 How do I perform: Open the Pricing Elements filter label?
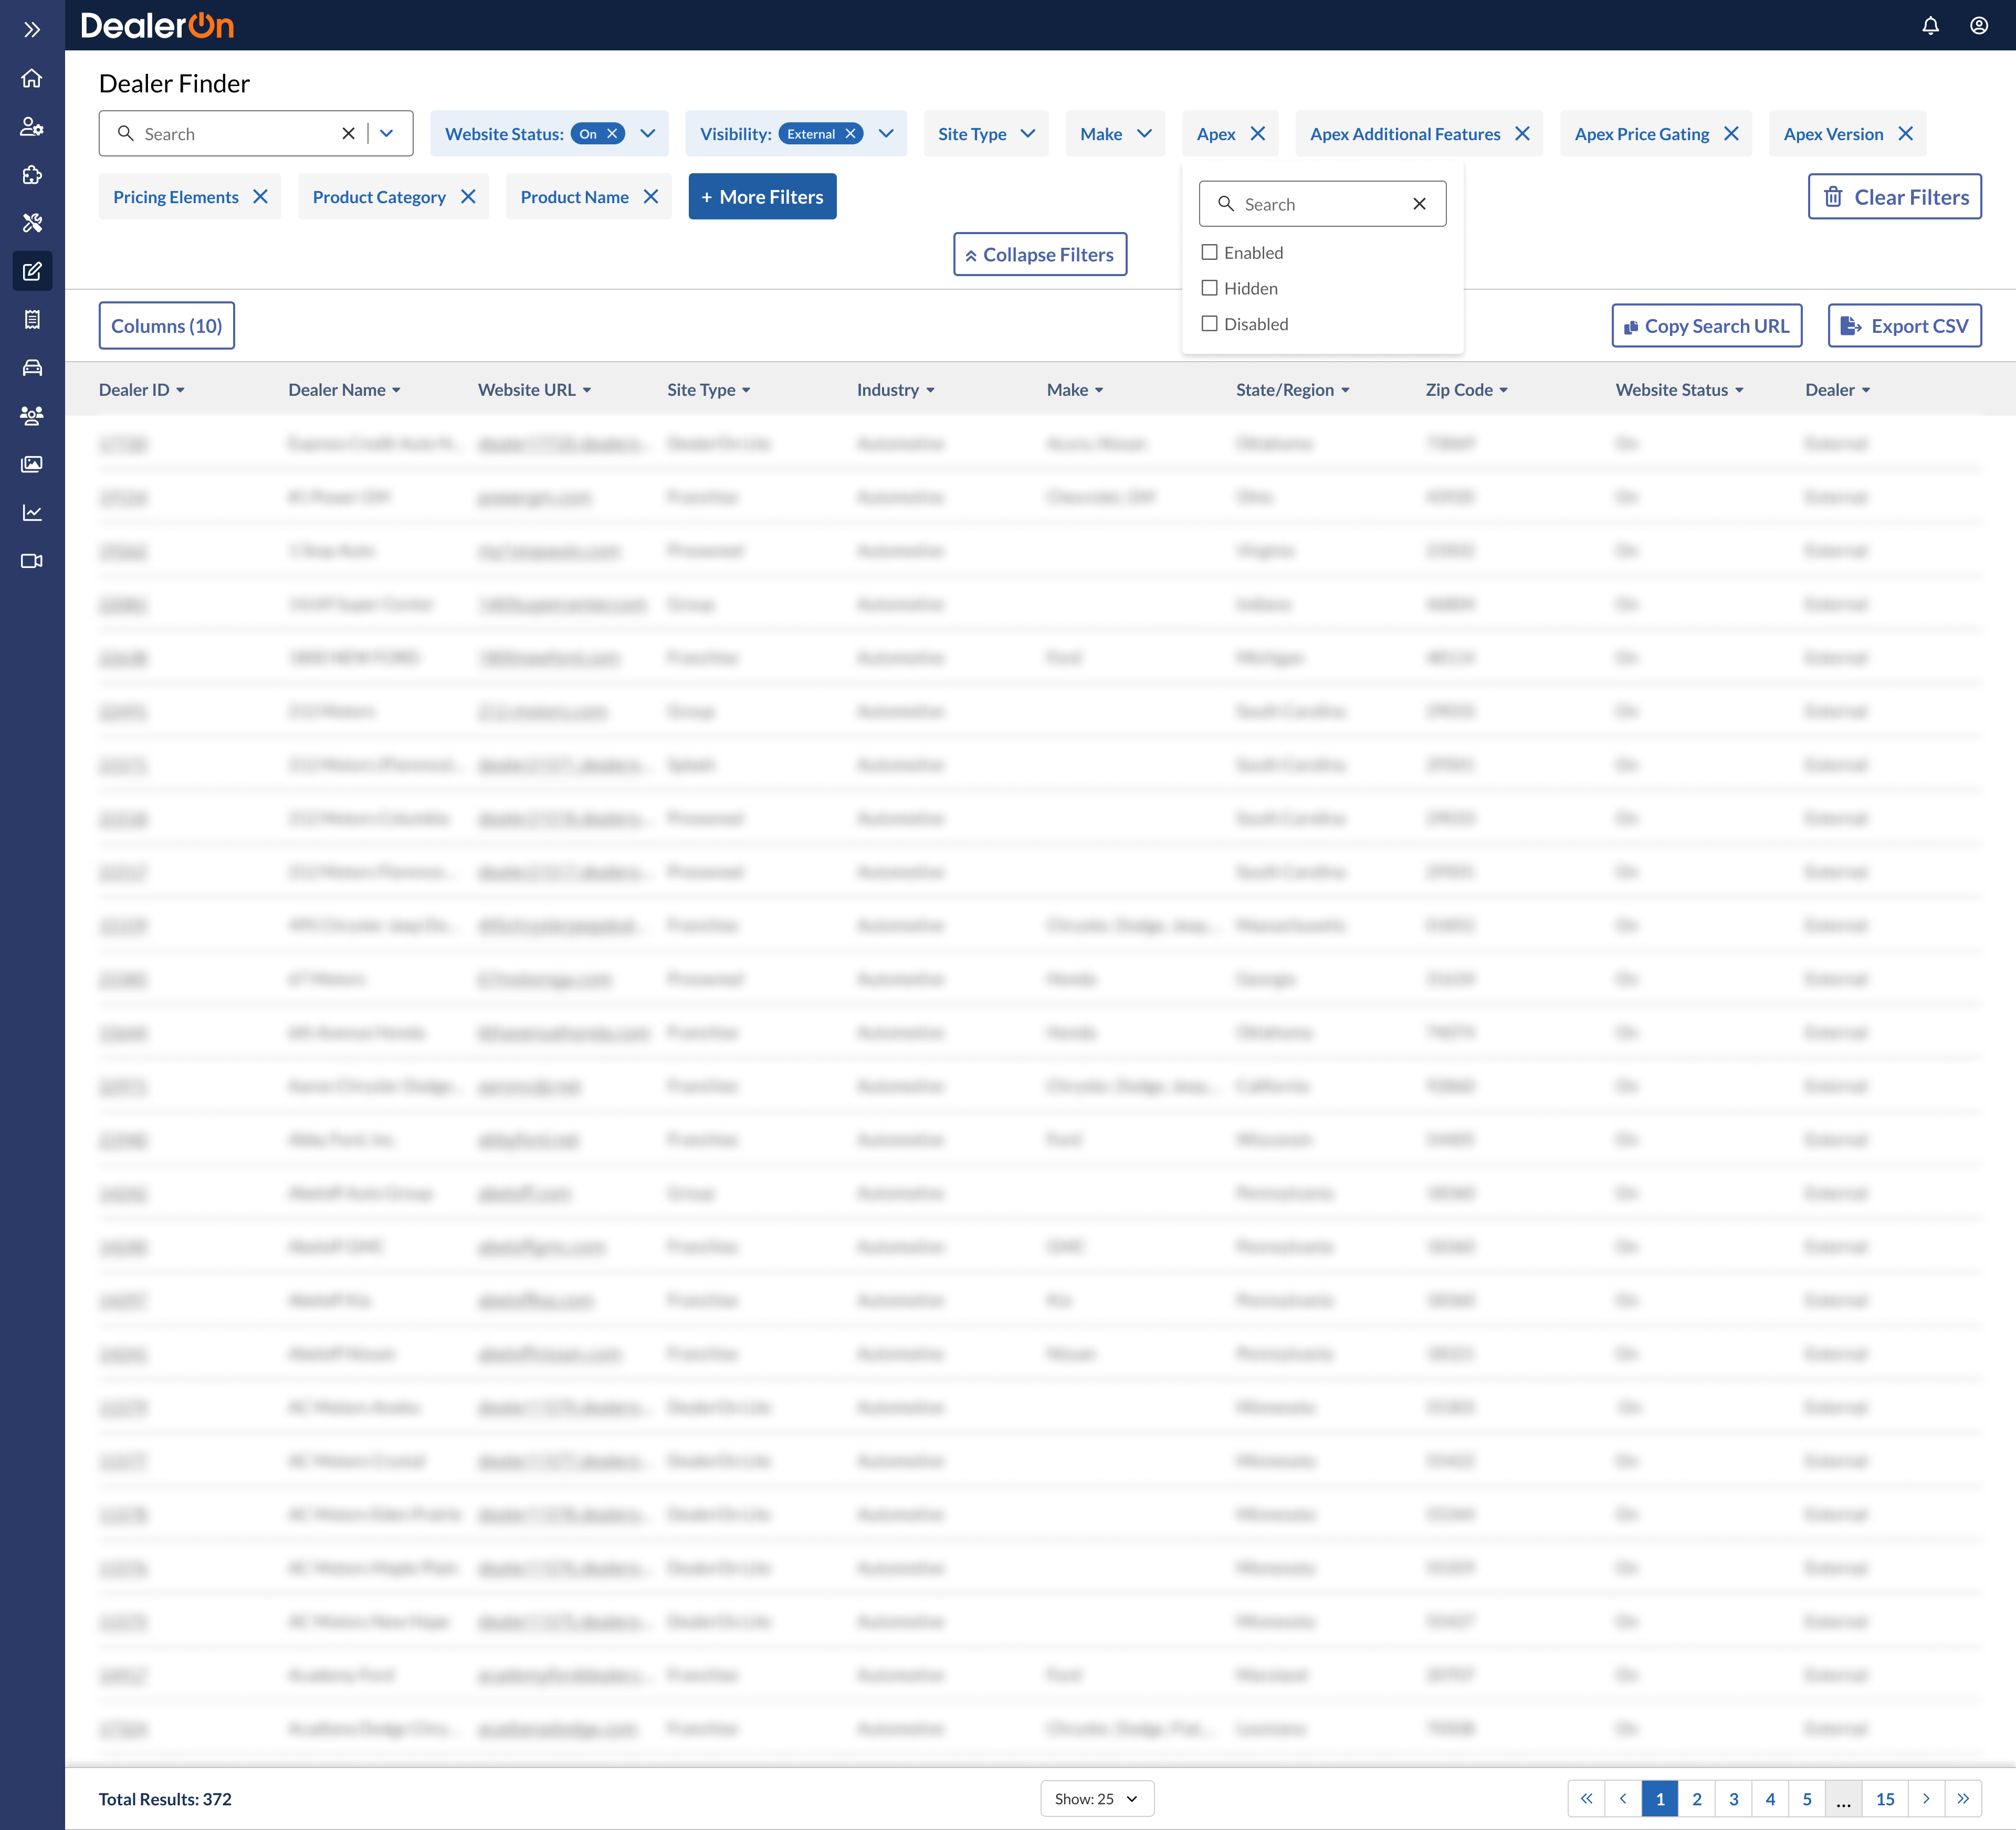click(x=176, y=197)
